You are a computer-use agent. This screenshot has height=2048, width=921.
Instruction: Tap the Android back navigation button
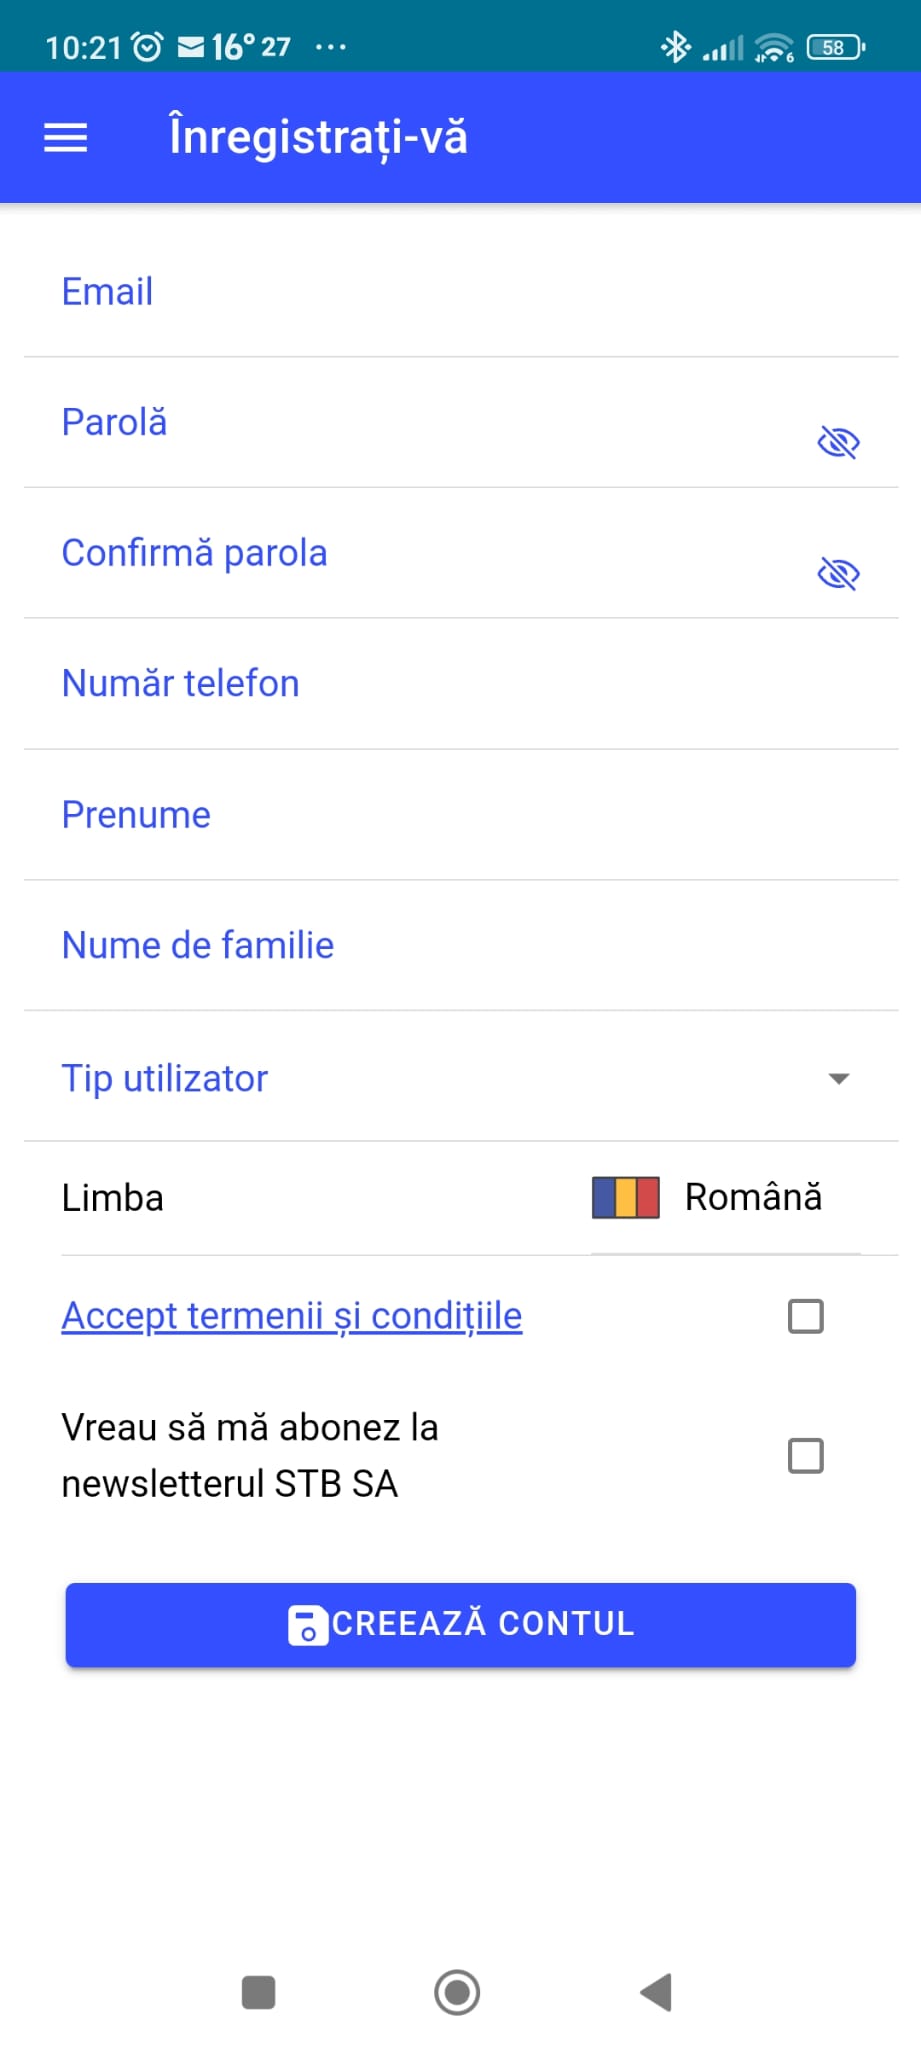(x=656, y=1992)
